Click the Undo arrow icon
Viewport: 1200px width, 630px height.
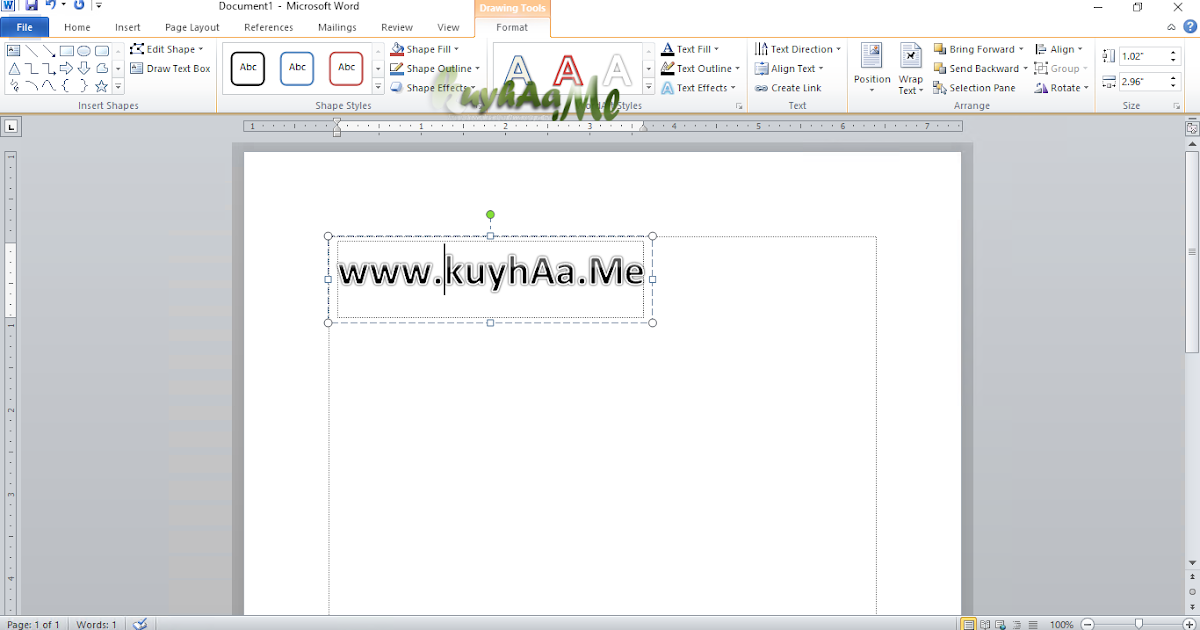tap(51, 6)
